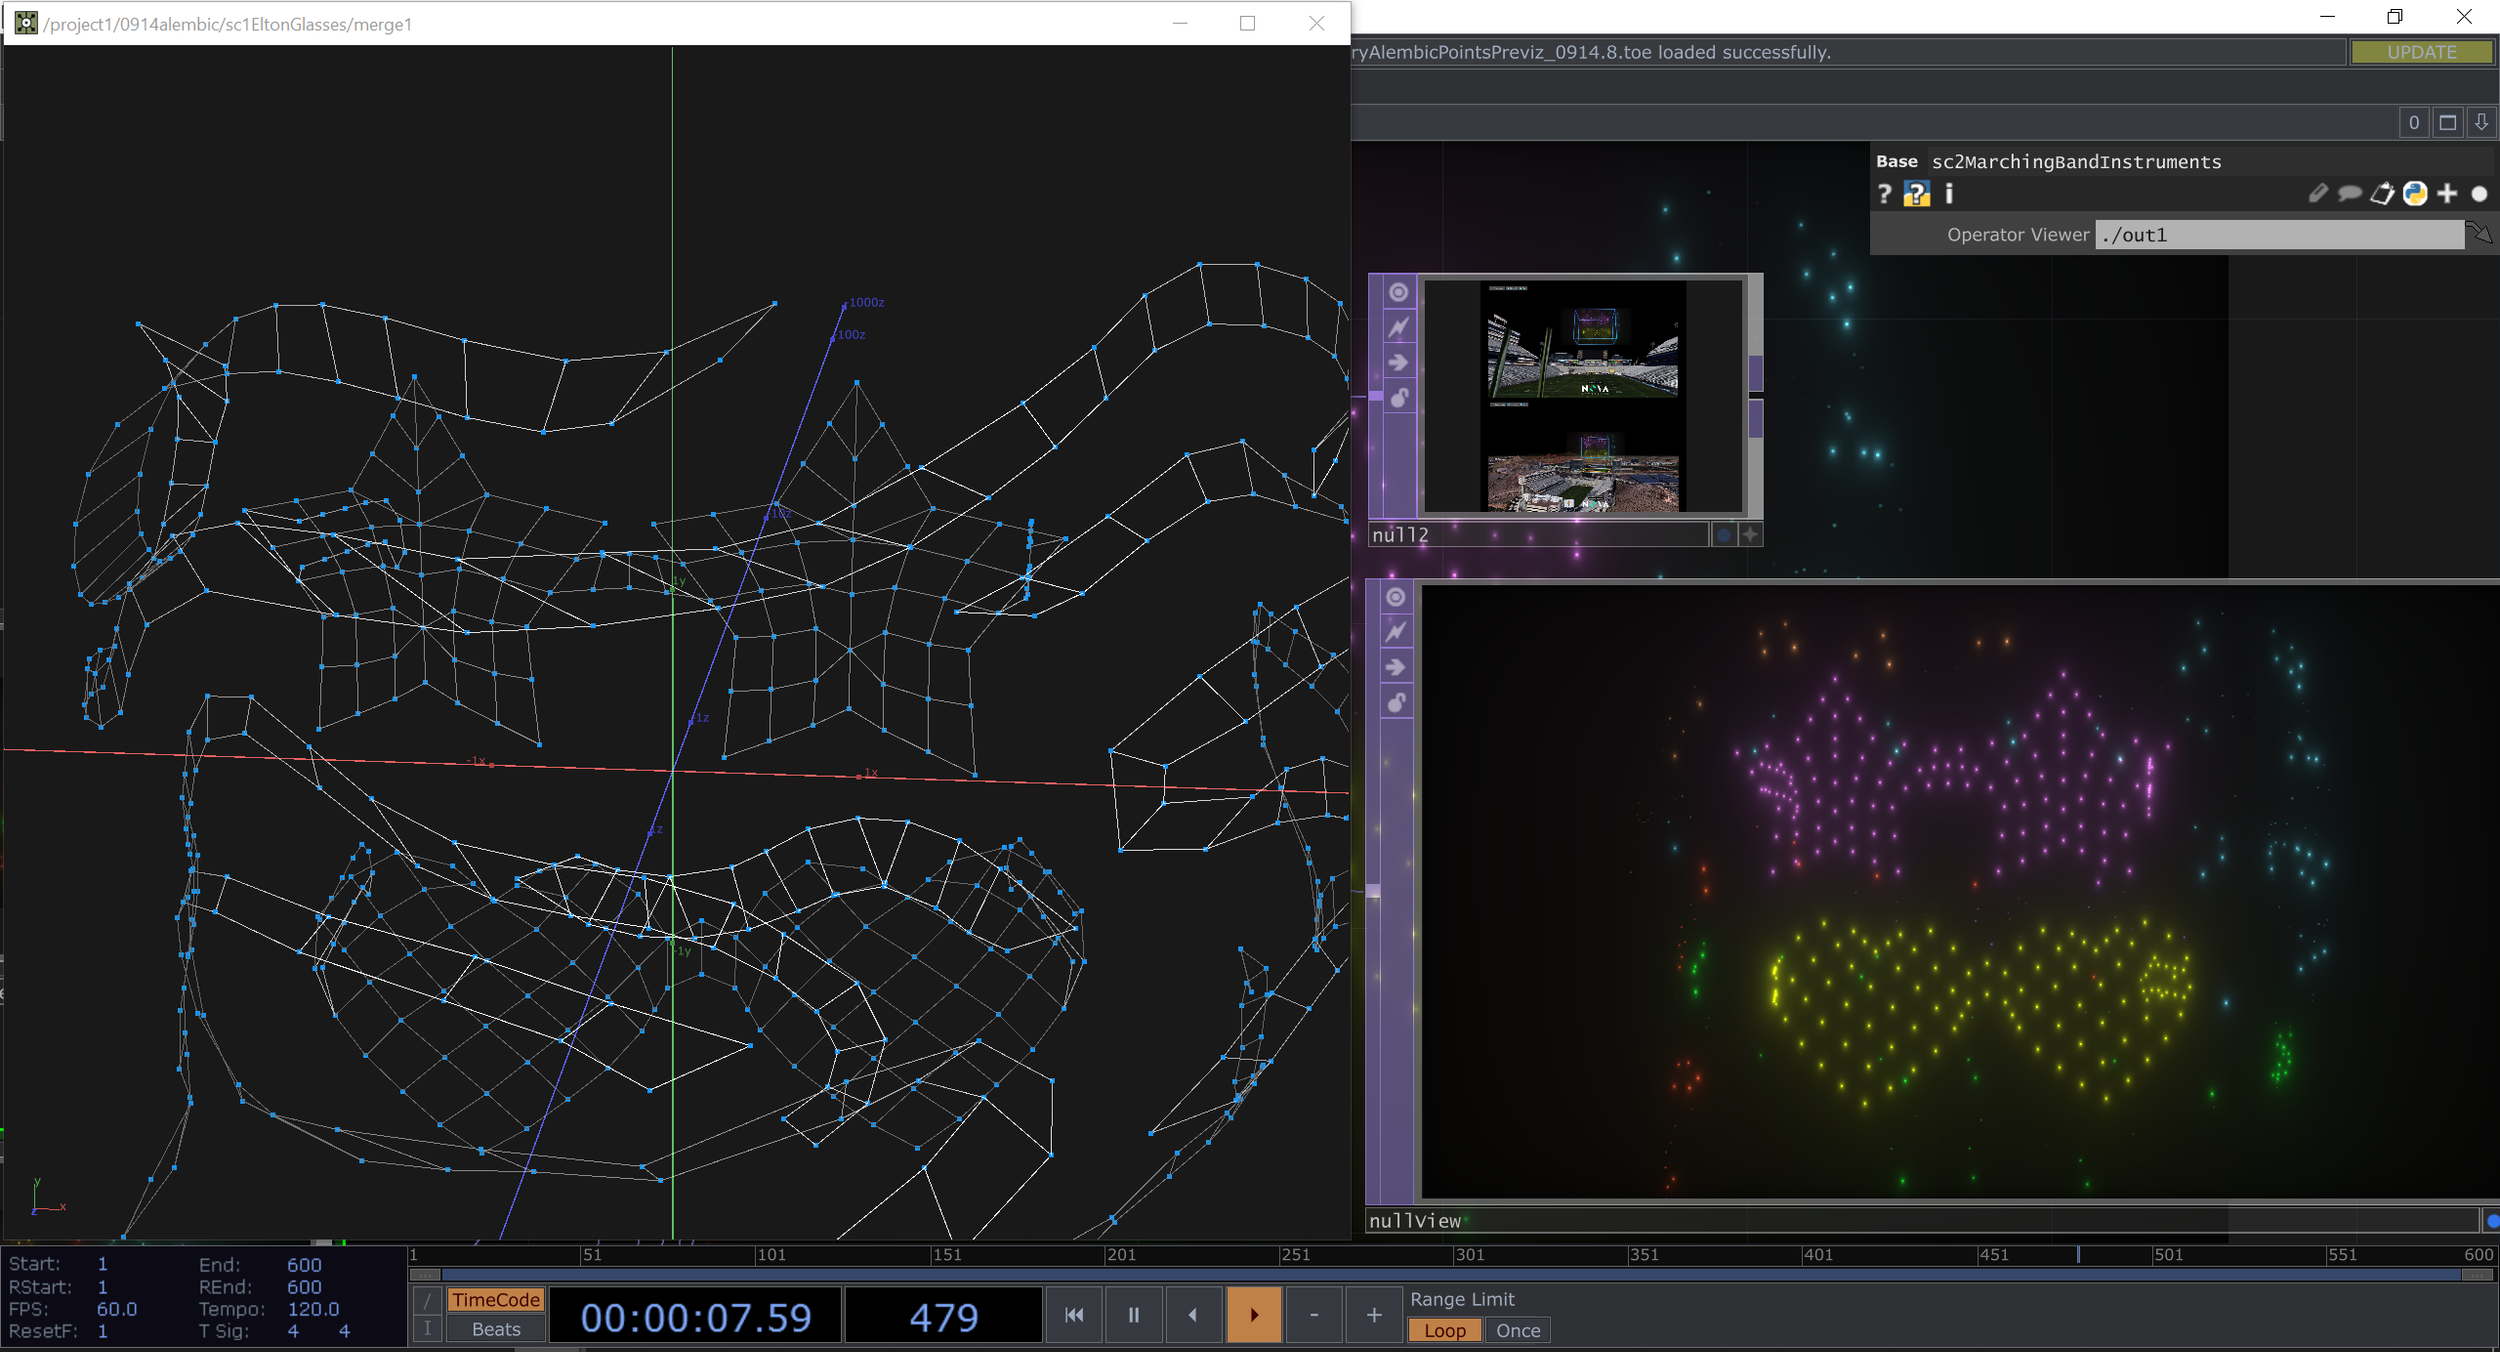The height and width of the screenshot is (1352, 2500).
Task: Click the comment speech bubble icon
Action: pyautogui.click(x=2350, y=194)
